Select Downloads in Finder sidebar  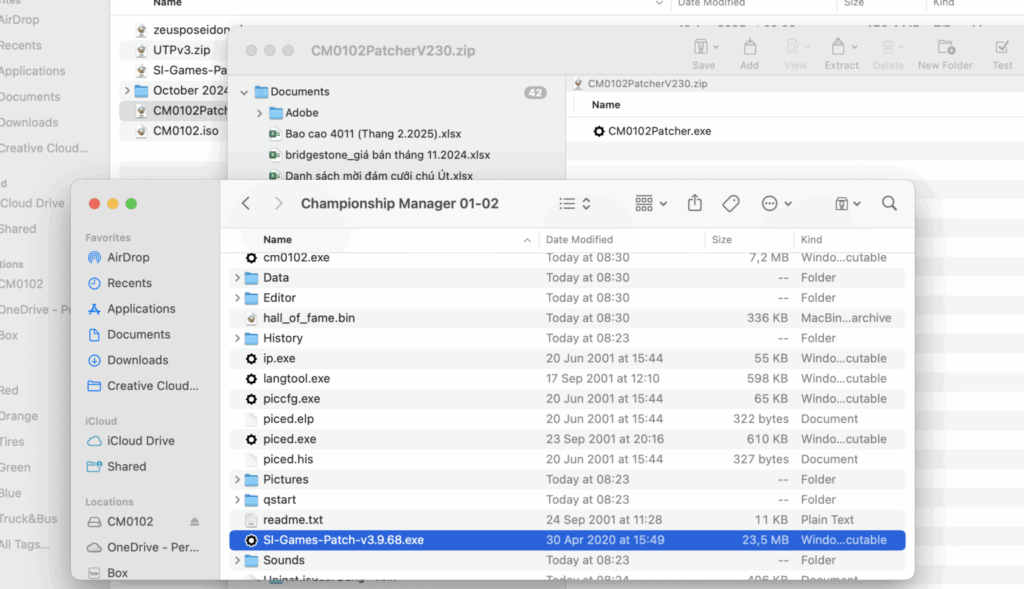(x=137, y=360)
